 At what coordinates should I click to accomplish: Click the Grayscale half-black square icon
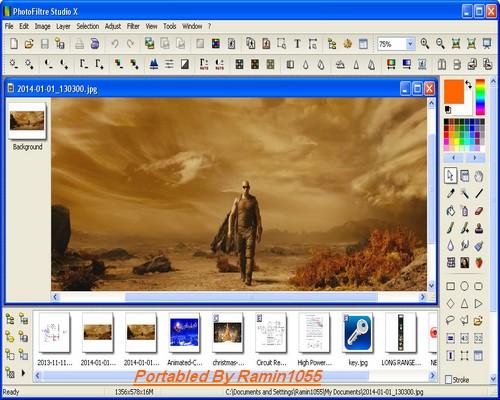pyautogui.click(x=185, y=64)
